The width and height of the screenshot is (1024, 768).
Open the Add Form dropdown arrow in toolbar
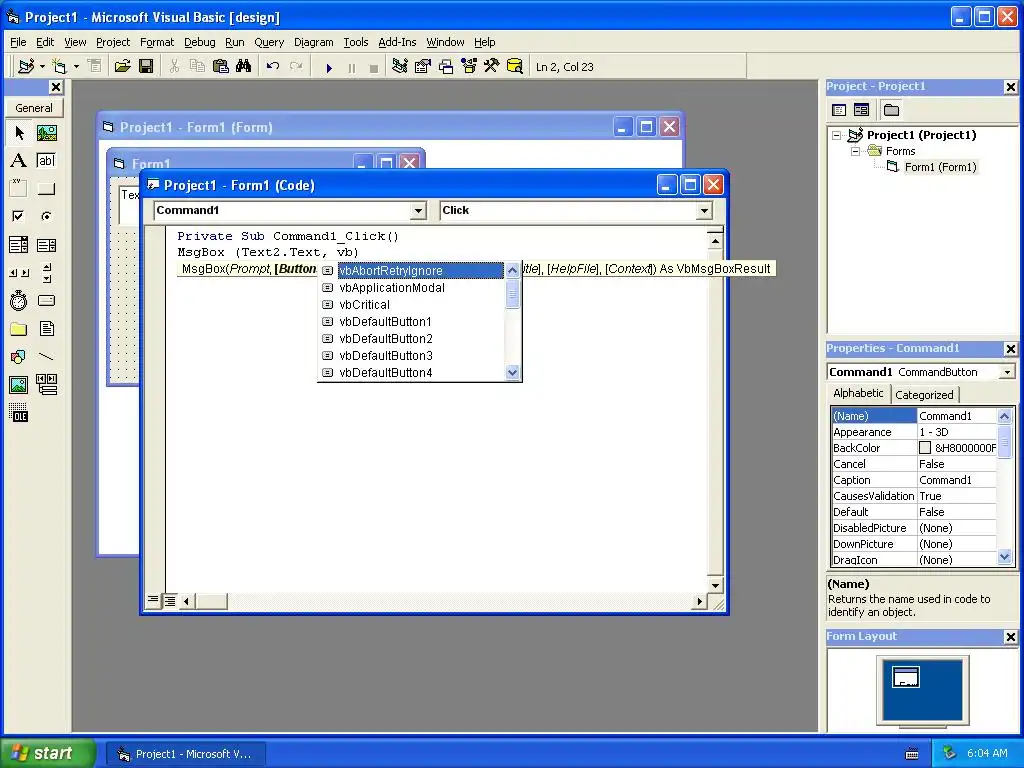[76, 67]
